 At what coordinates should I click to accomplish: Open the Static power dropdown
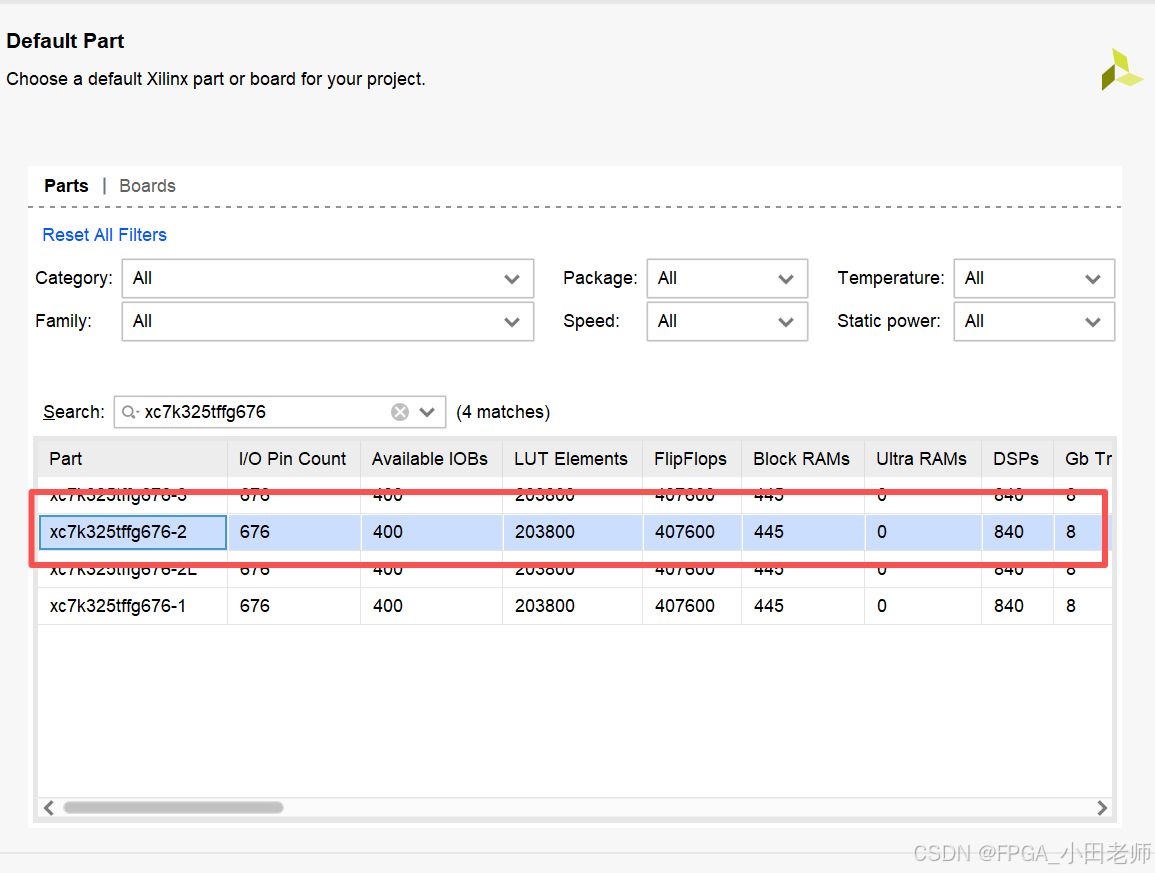coord(1034,321)
